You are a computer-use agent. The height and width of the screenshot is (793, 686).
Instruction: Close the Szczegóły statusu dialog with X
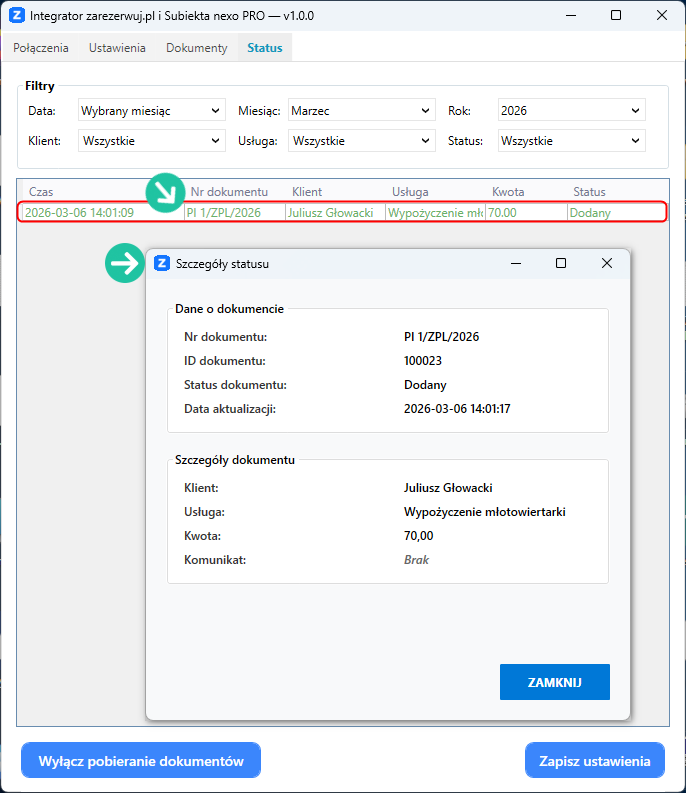pyautogui.click(x=606, y=264)
